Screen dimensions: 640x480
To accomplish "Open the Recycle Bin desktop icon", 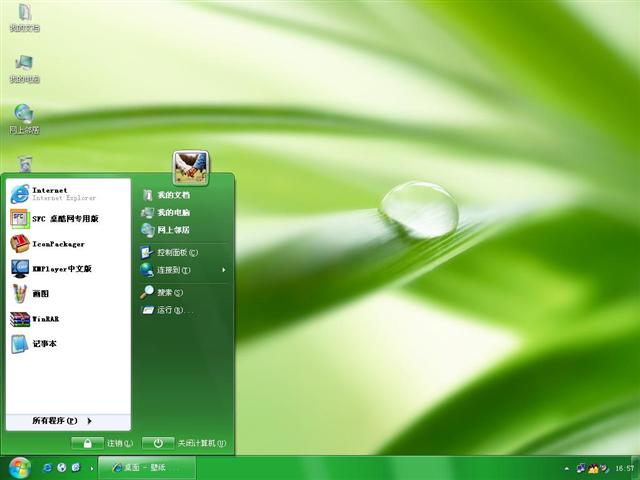I will tap(24, 164).
